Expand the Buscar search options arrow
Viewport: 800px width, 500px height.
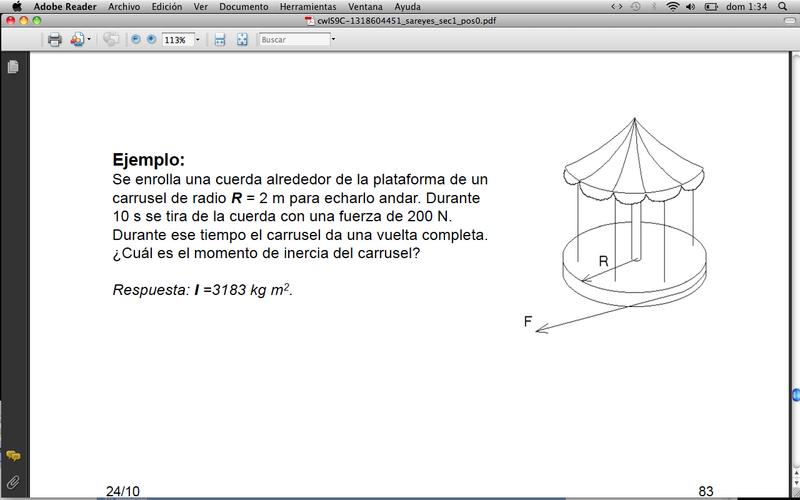point(333,40)
